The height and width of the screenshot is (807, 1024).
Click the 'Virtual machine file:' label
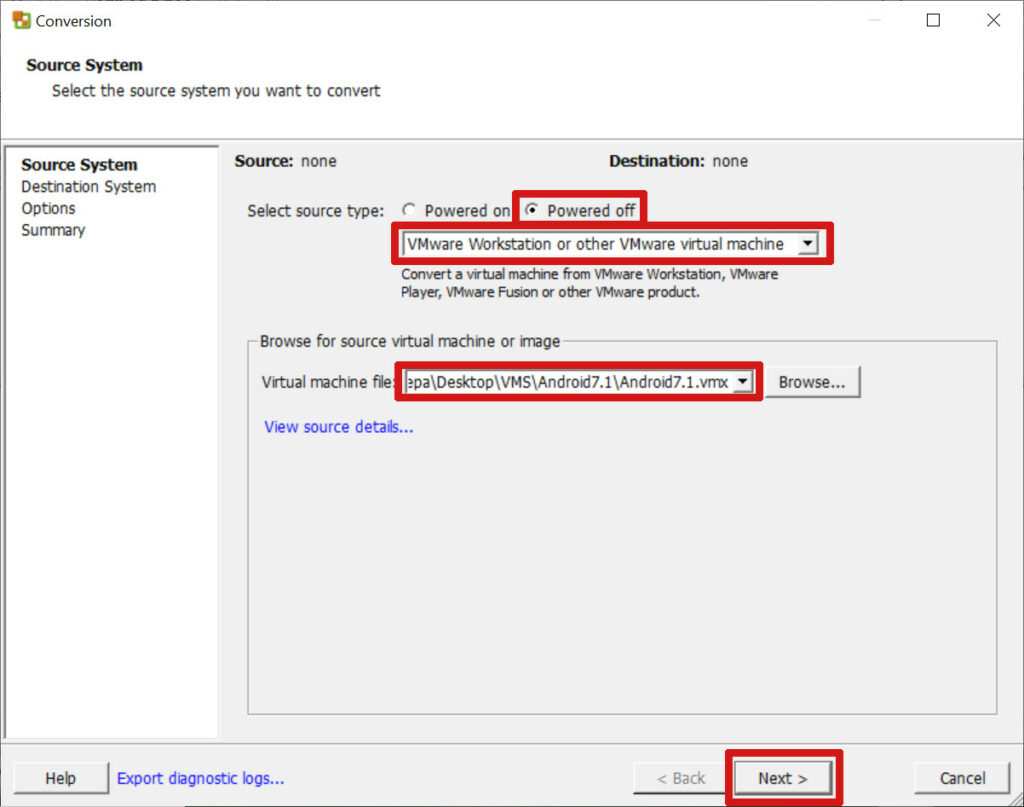(x=328, y=382)
